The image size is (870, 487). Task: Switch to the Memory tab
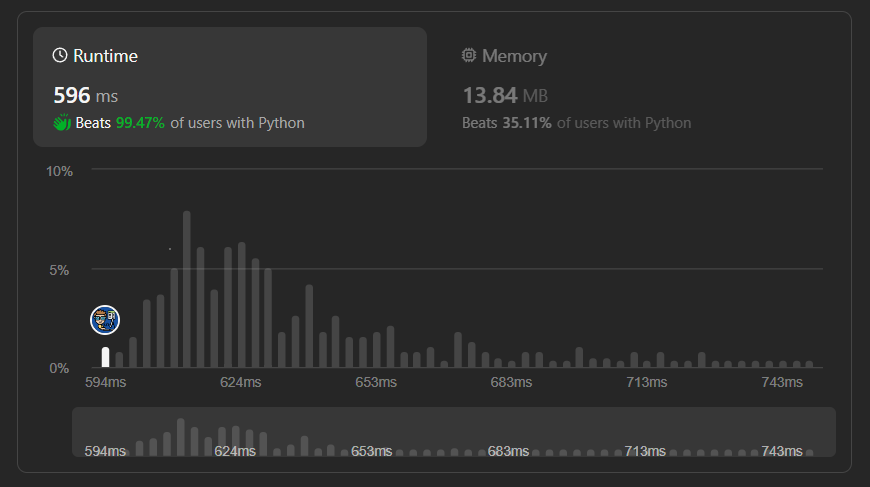click(x=504, y=56)
